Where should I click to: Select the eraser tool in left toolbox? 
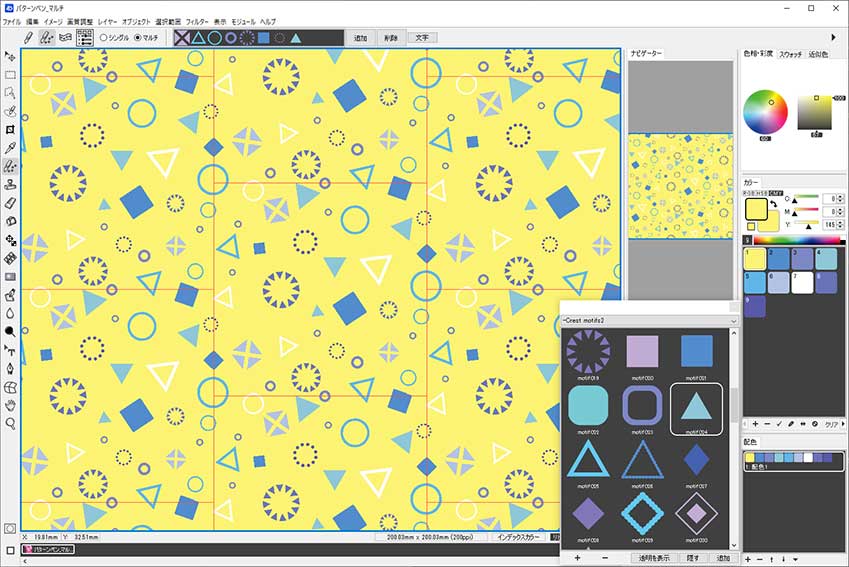10,203
